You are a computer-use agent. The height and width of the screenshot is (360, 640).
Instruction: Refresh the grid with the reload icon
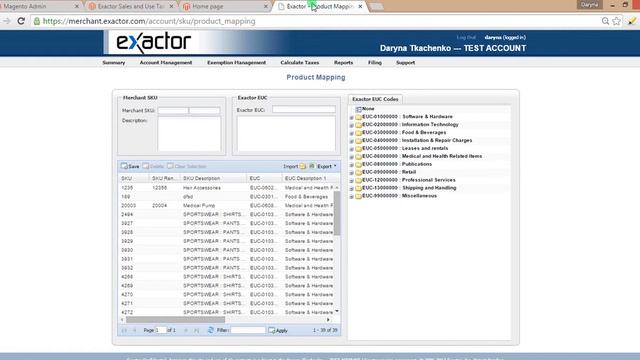point(211,330)
